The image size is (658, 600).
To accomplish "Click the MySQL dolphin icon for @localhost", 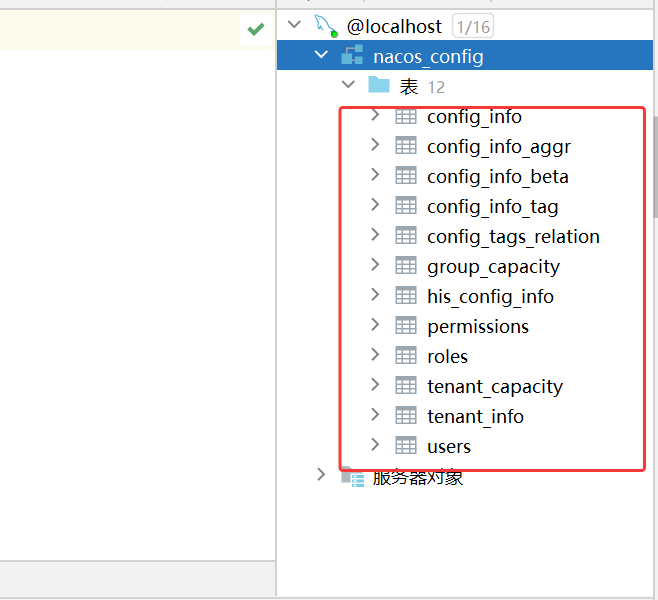I will (326, 26).
